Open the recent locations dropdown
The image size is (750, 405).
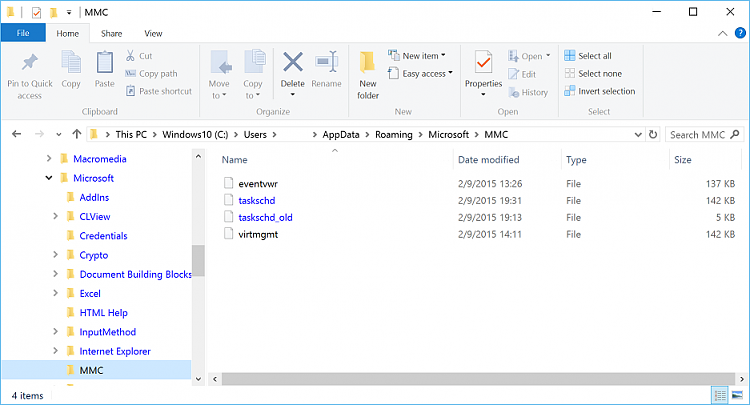pos(58,135)
